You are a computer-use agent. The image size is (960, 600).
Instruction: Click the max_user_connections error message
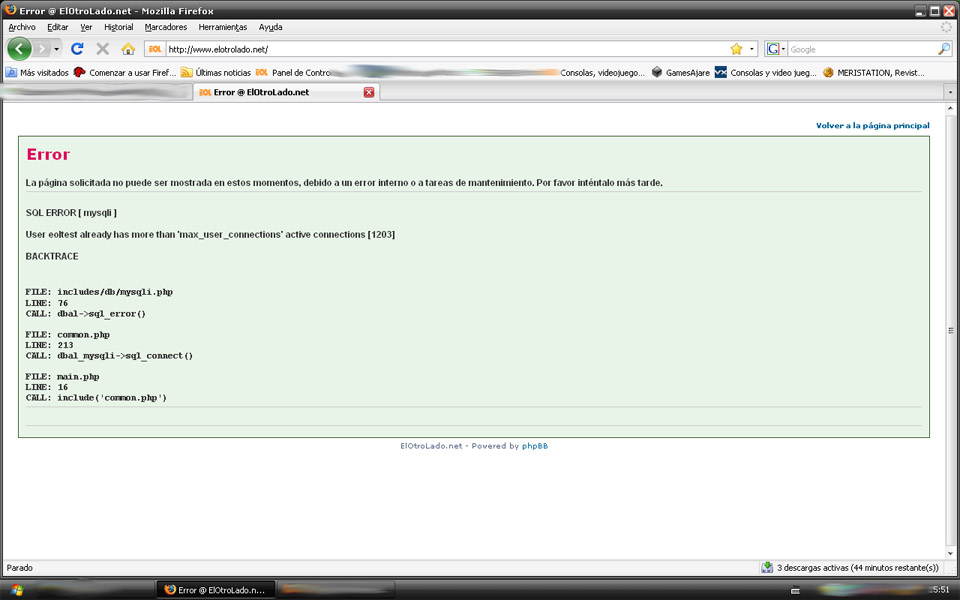[210, 234]
